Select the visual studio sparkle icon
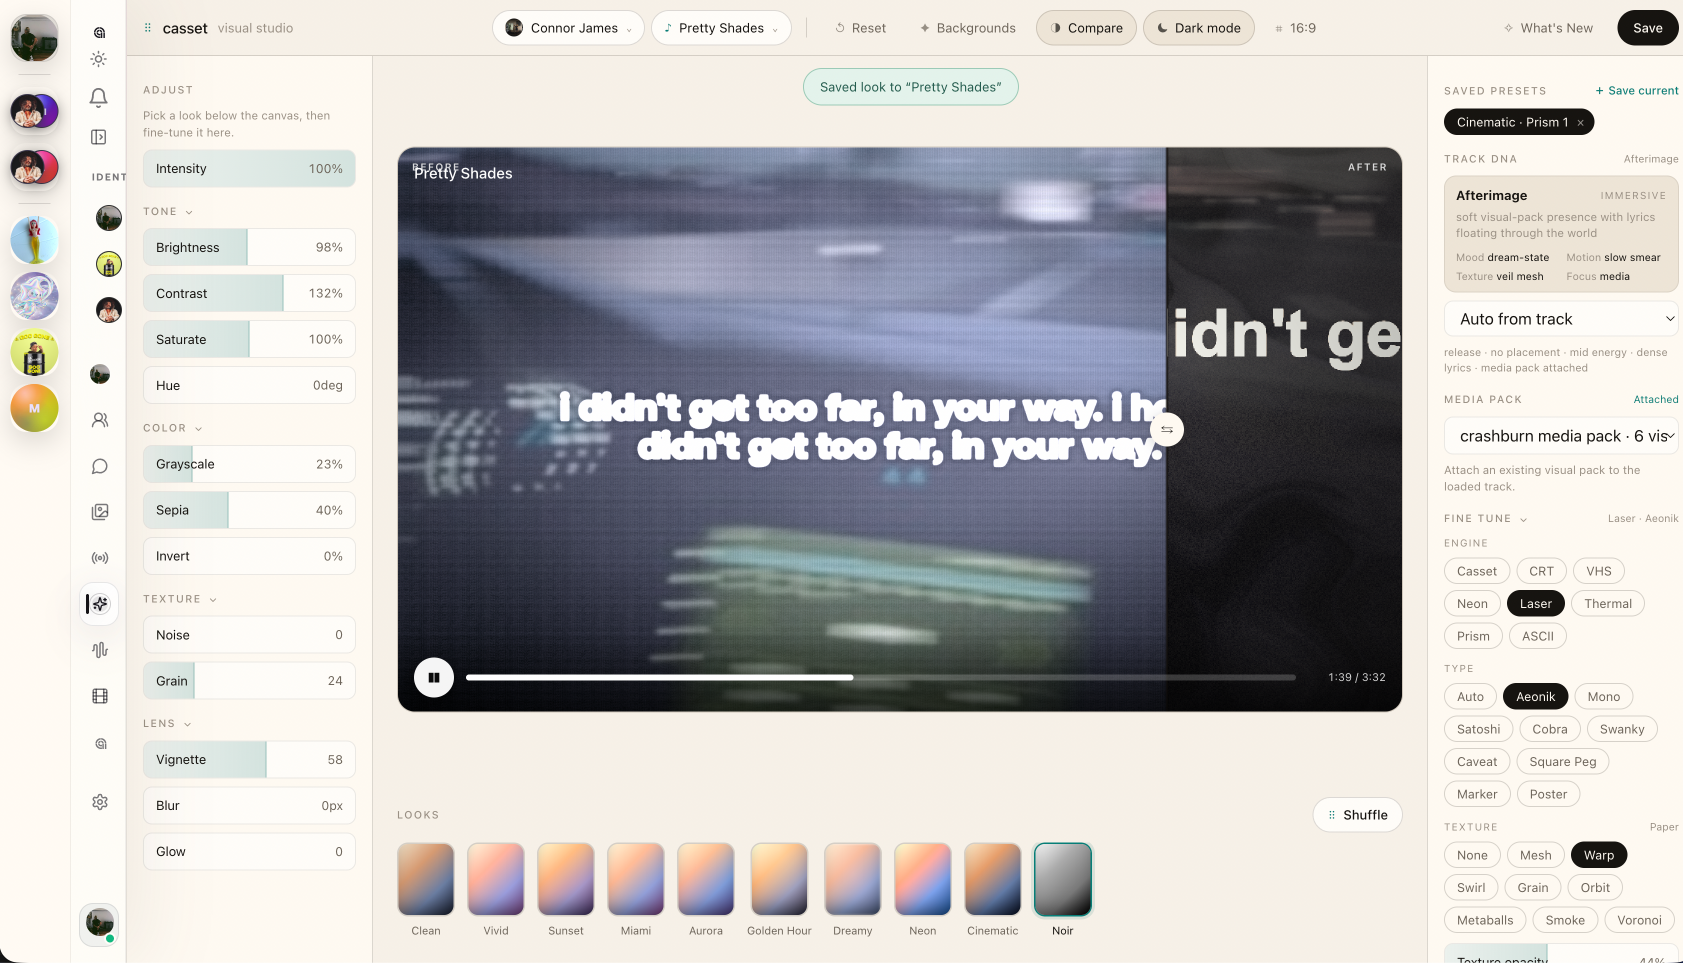The width and height of the screenshot is (1683, 963). [100, 604]
